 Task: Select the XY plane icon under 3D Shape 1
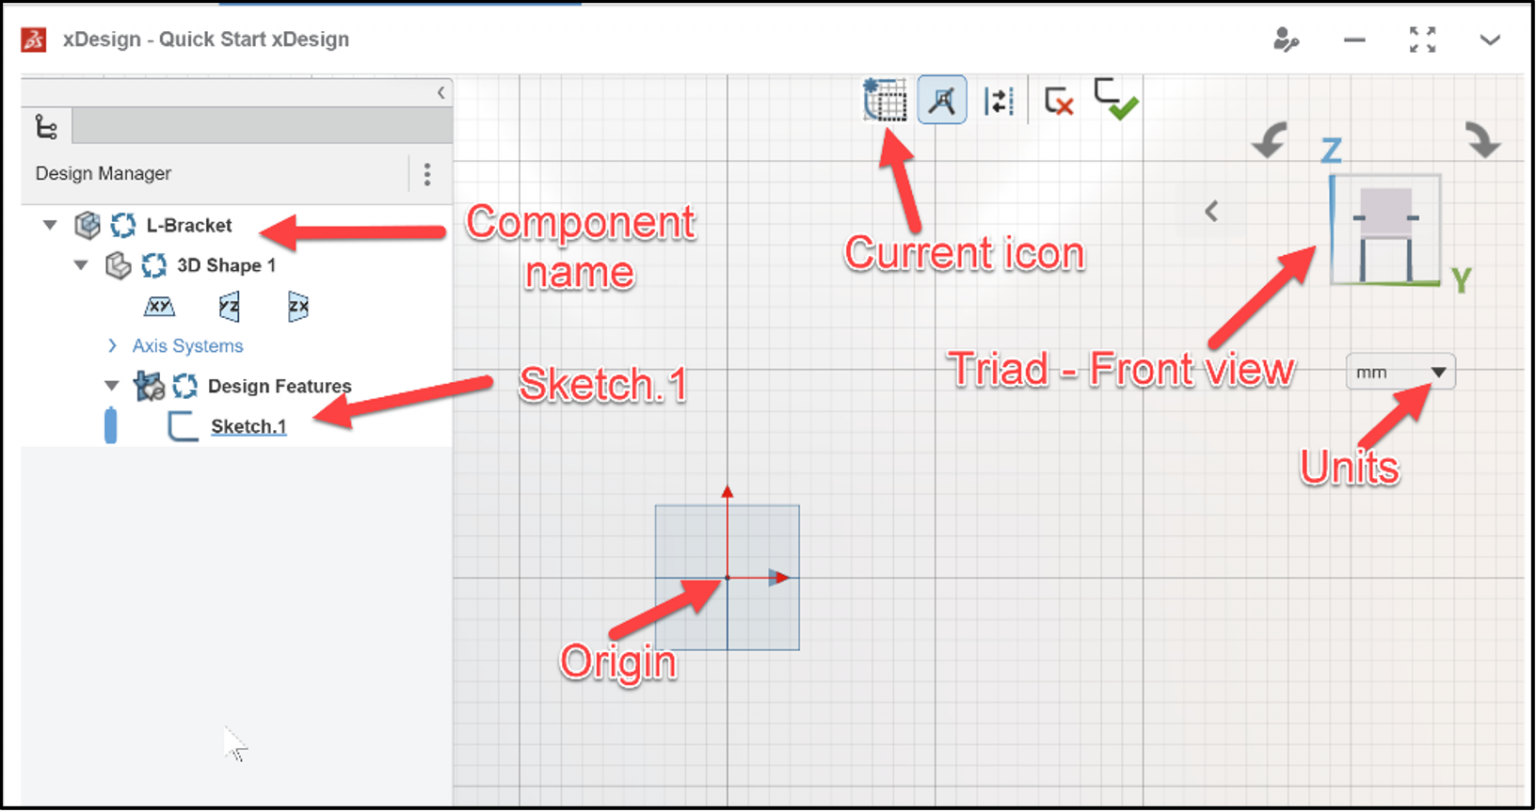coord(159,306)
